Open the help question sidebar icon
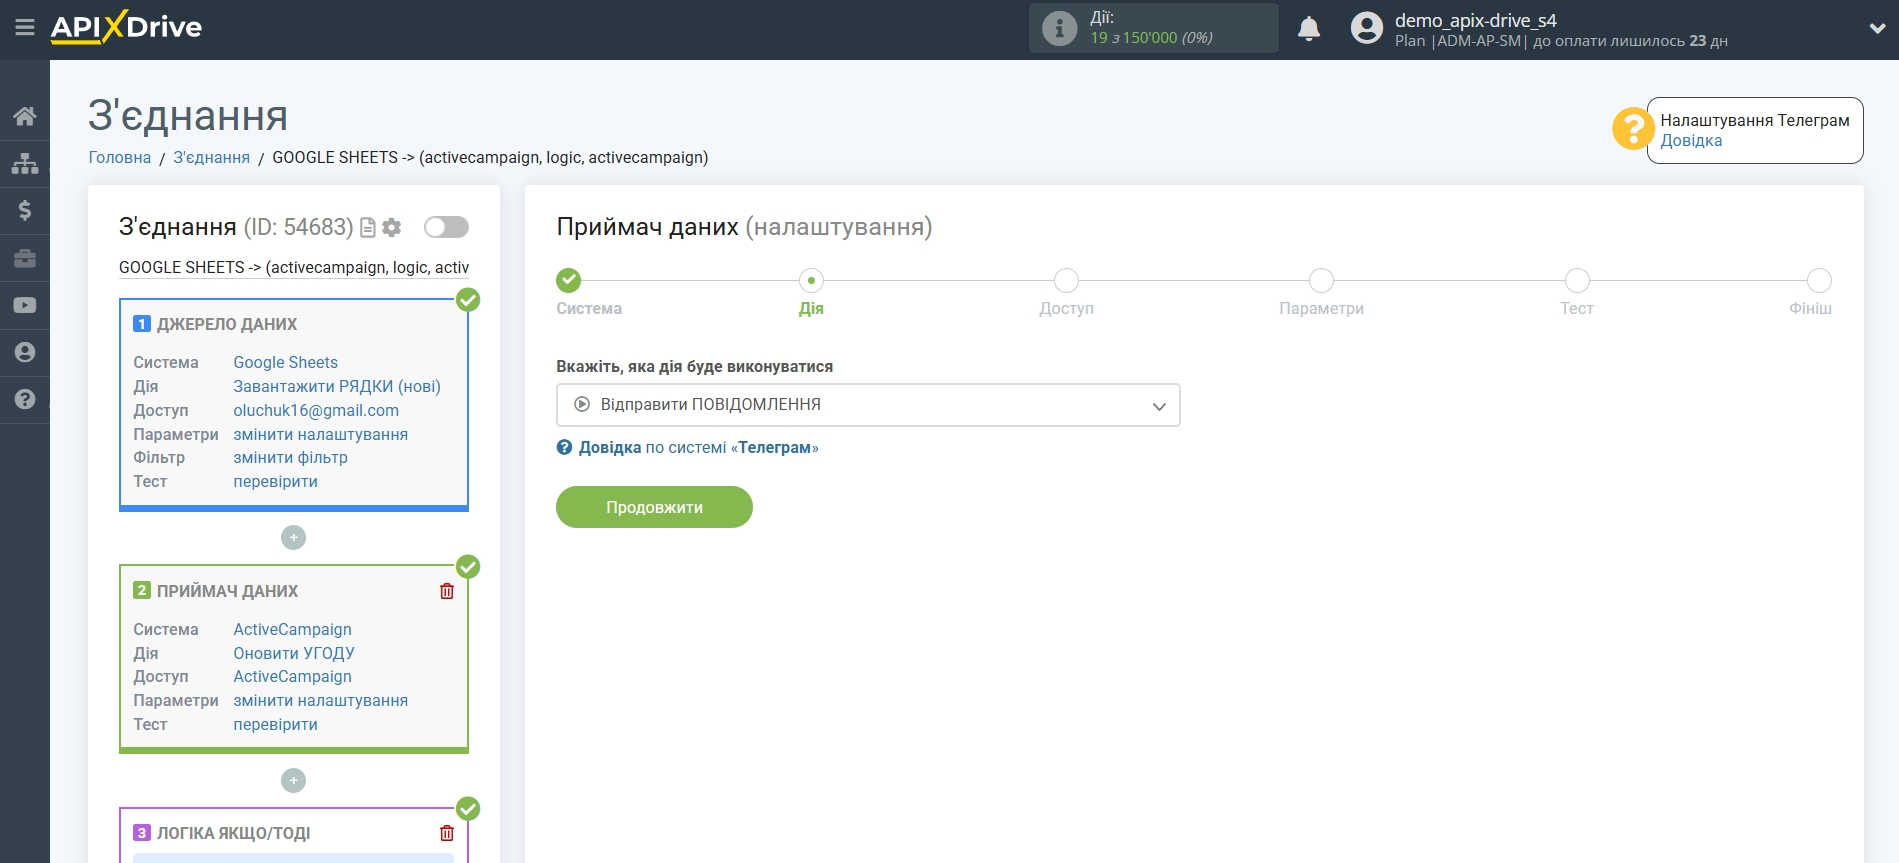The width and height of the screenshot is (1899, 863). pyautogui.click(x=25, y=399)
